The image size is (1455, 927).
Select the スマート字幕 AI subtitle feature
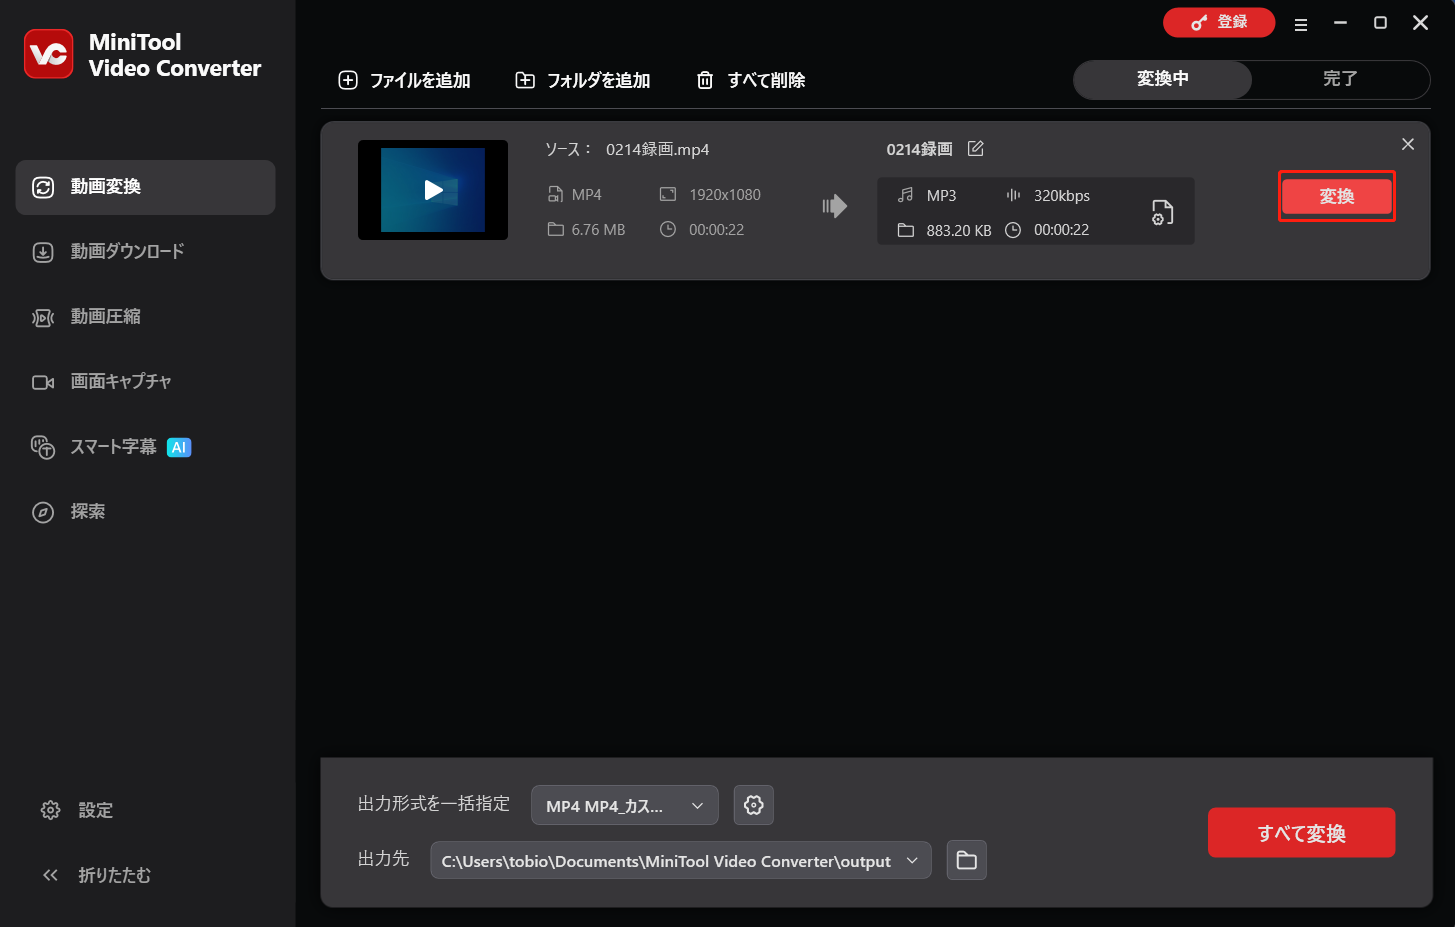tap(119, 447)
